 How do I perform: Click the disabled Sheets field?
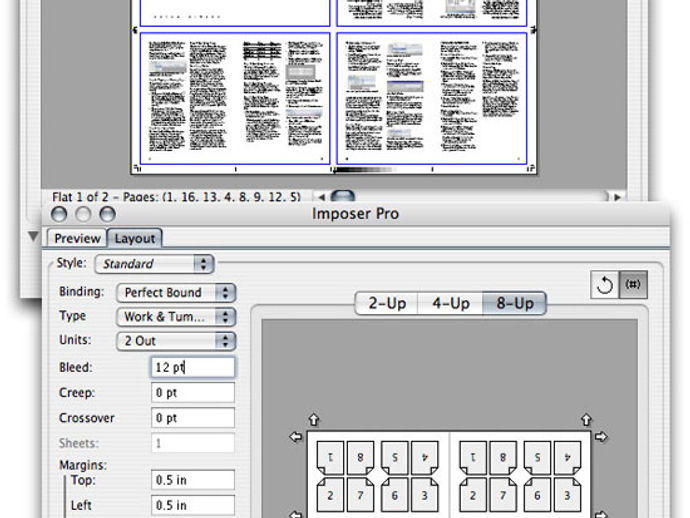point(193,443)
